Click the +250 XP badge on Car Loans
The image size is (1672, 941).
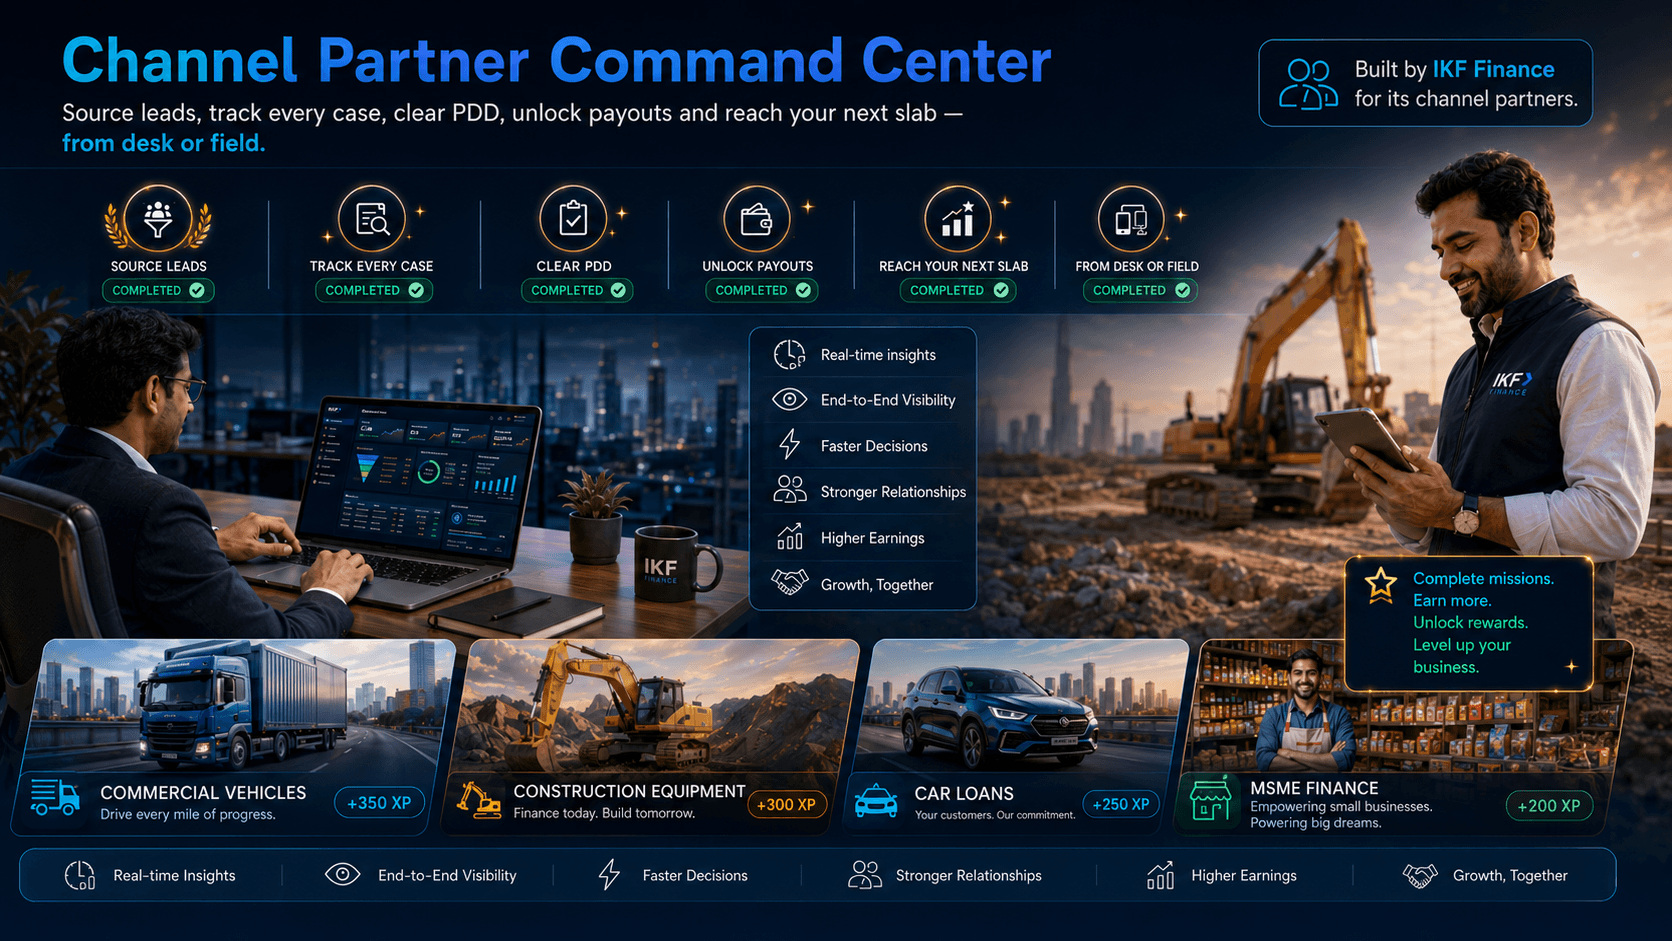1121,804
